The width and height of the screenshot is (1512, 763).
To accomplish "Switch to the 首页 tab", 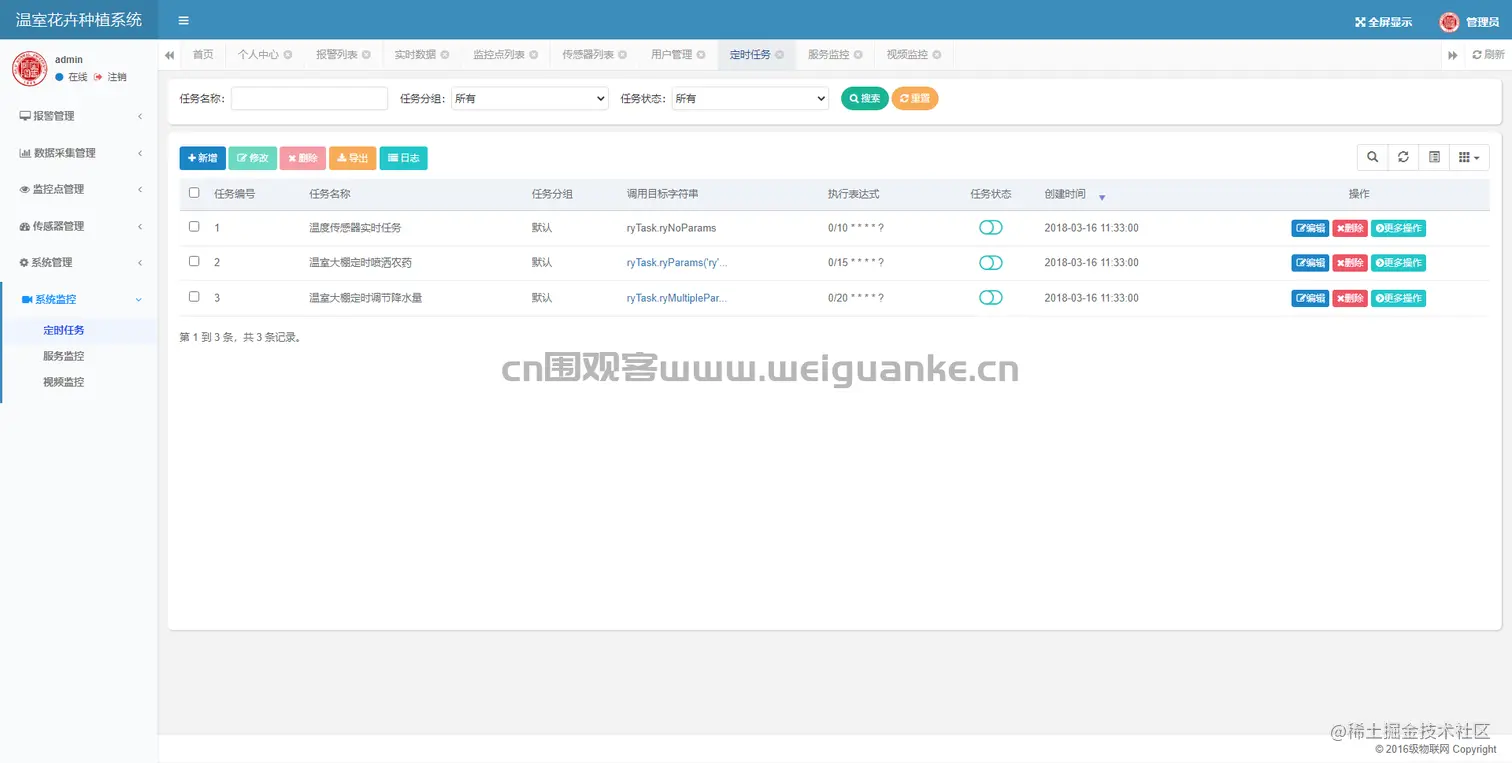I will coord(203,55).
